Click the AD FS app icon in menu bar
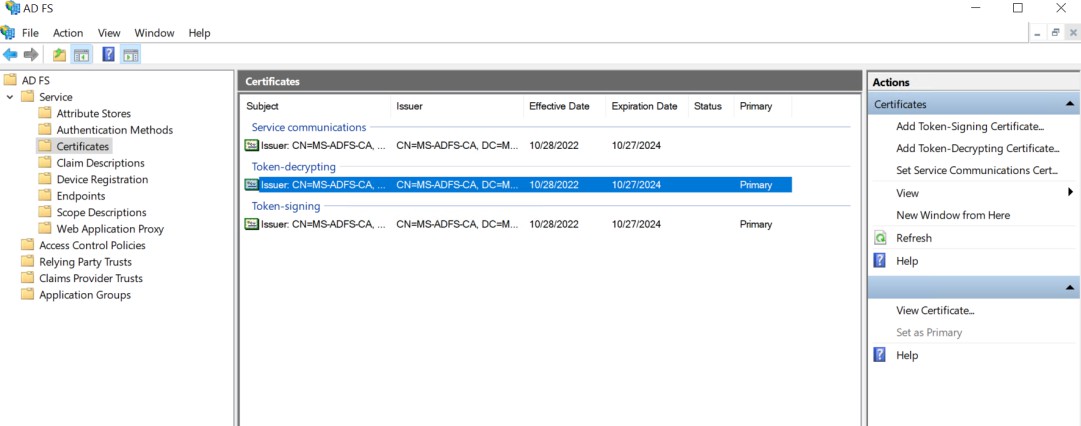This screenshot has width=1081, height=426. click(x=8, y=32)
